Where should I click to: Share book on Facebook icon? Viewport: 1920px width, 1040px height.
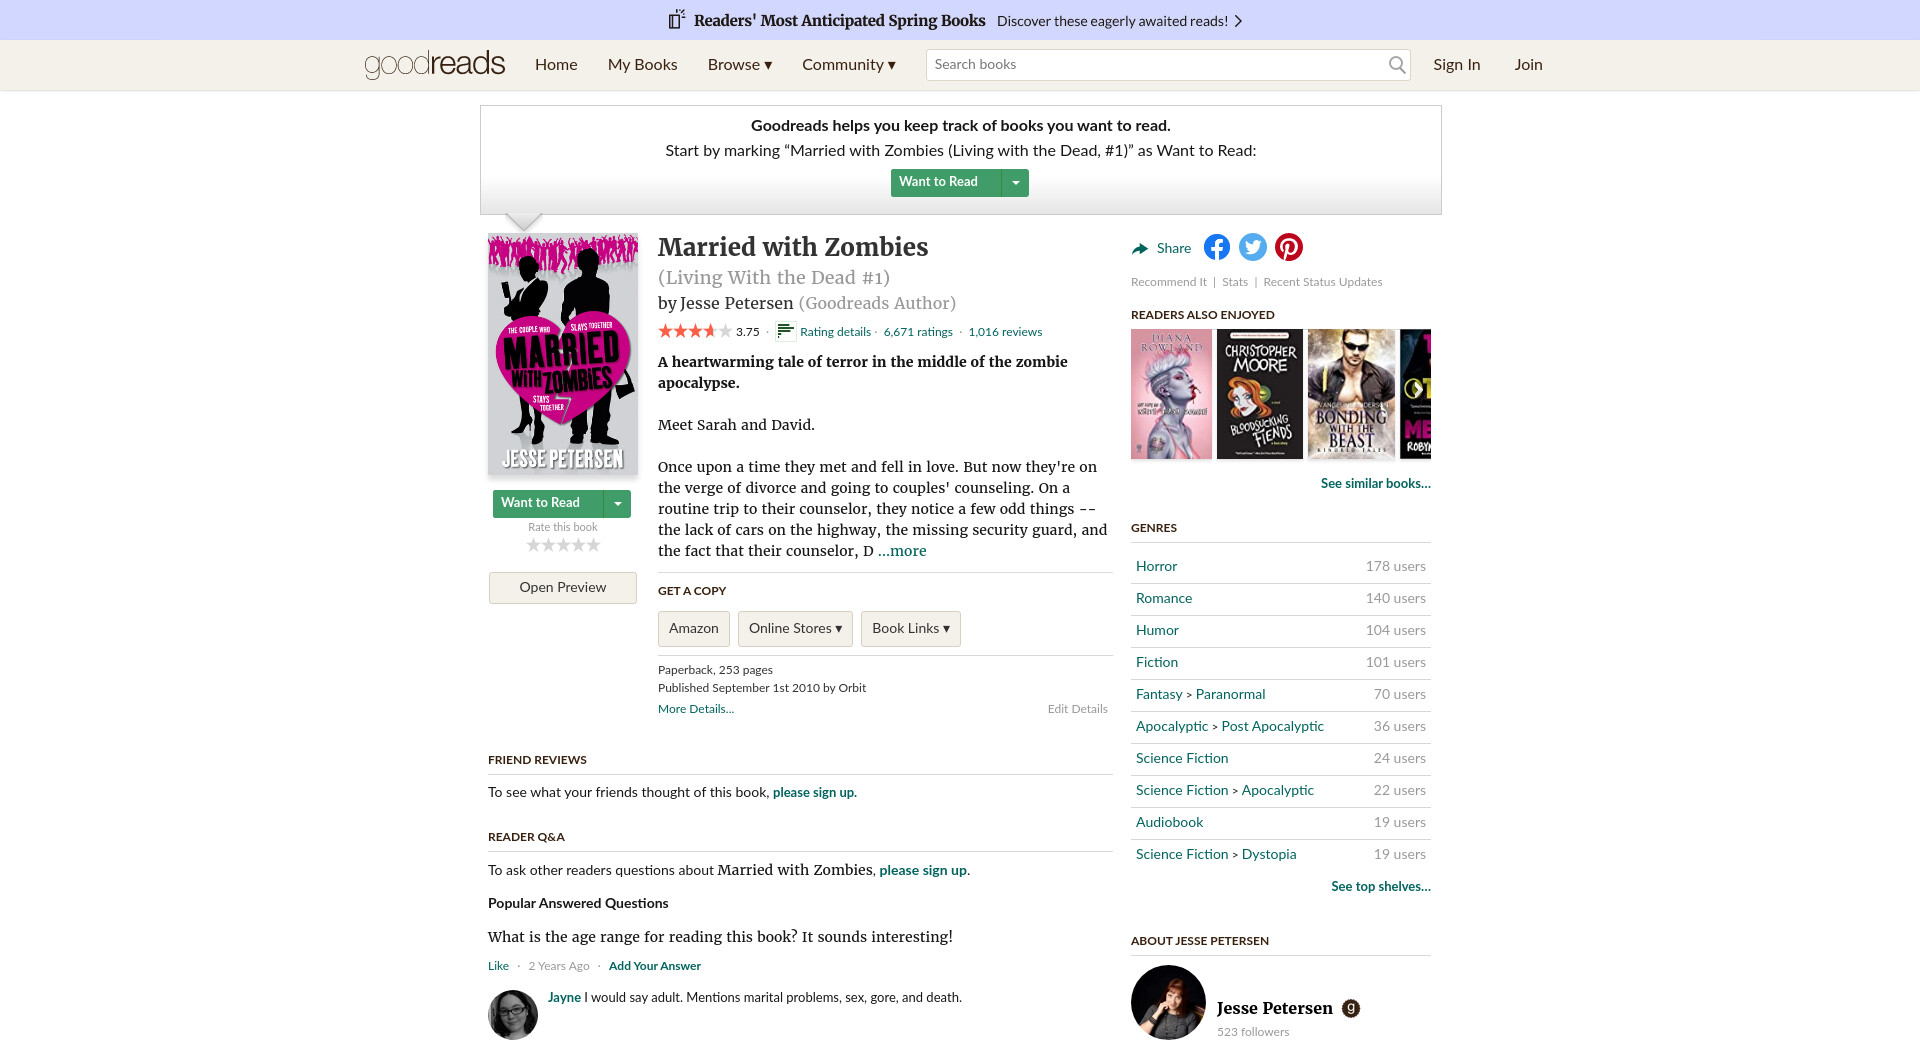[x=1216, y=247]
